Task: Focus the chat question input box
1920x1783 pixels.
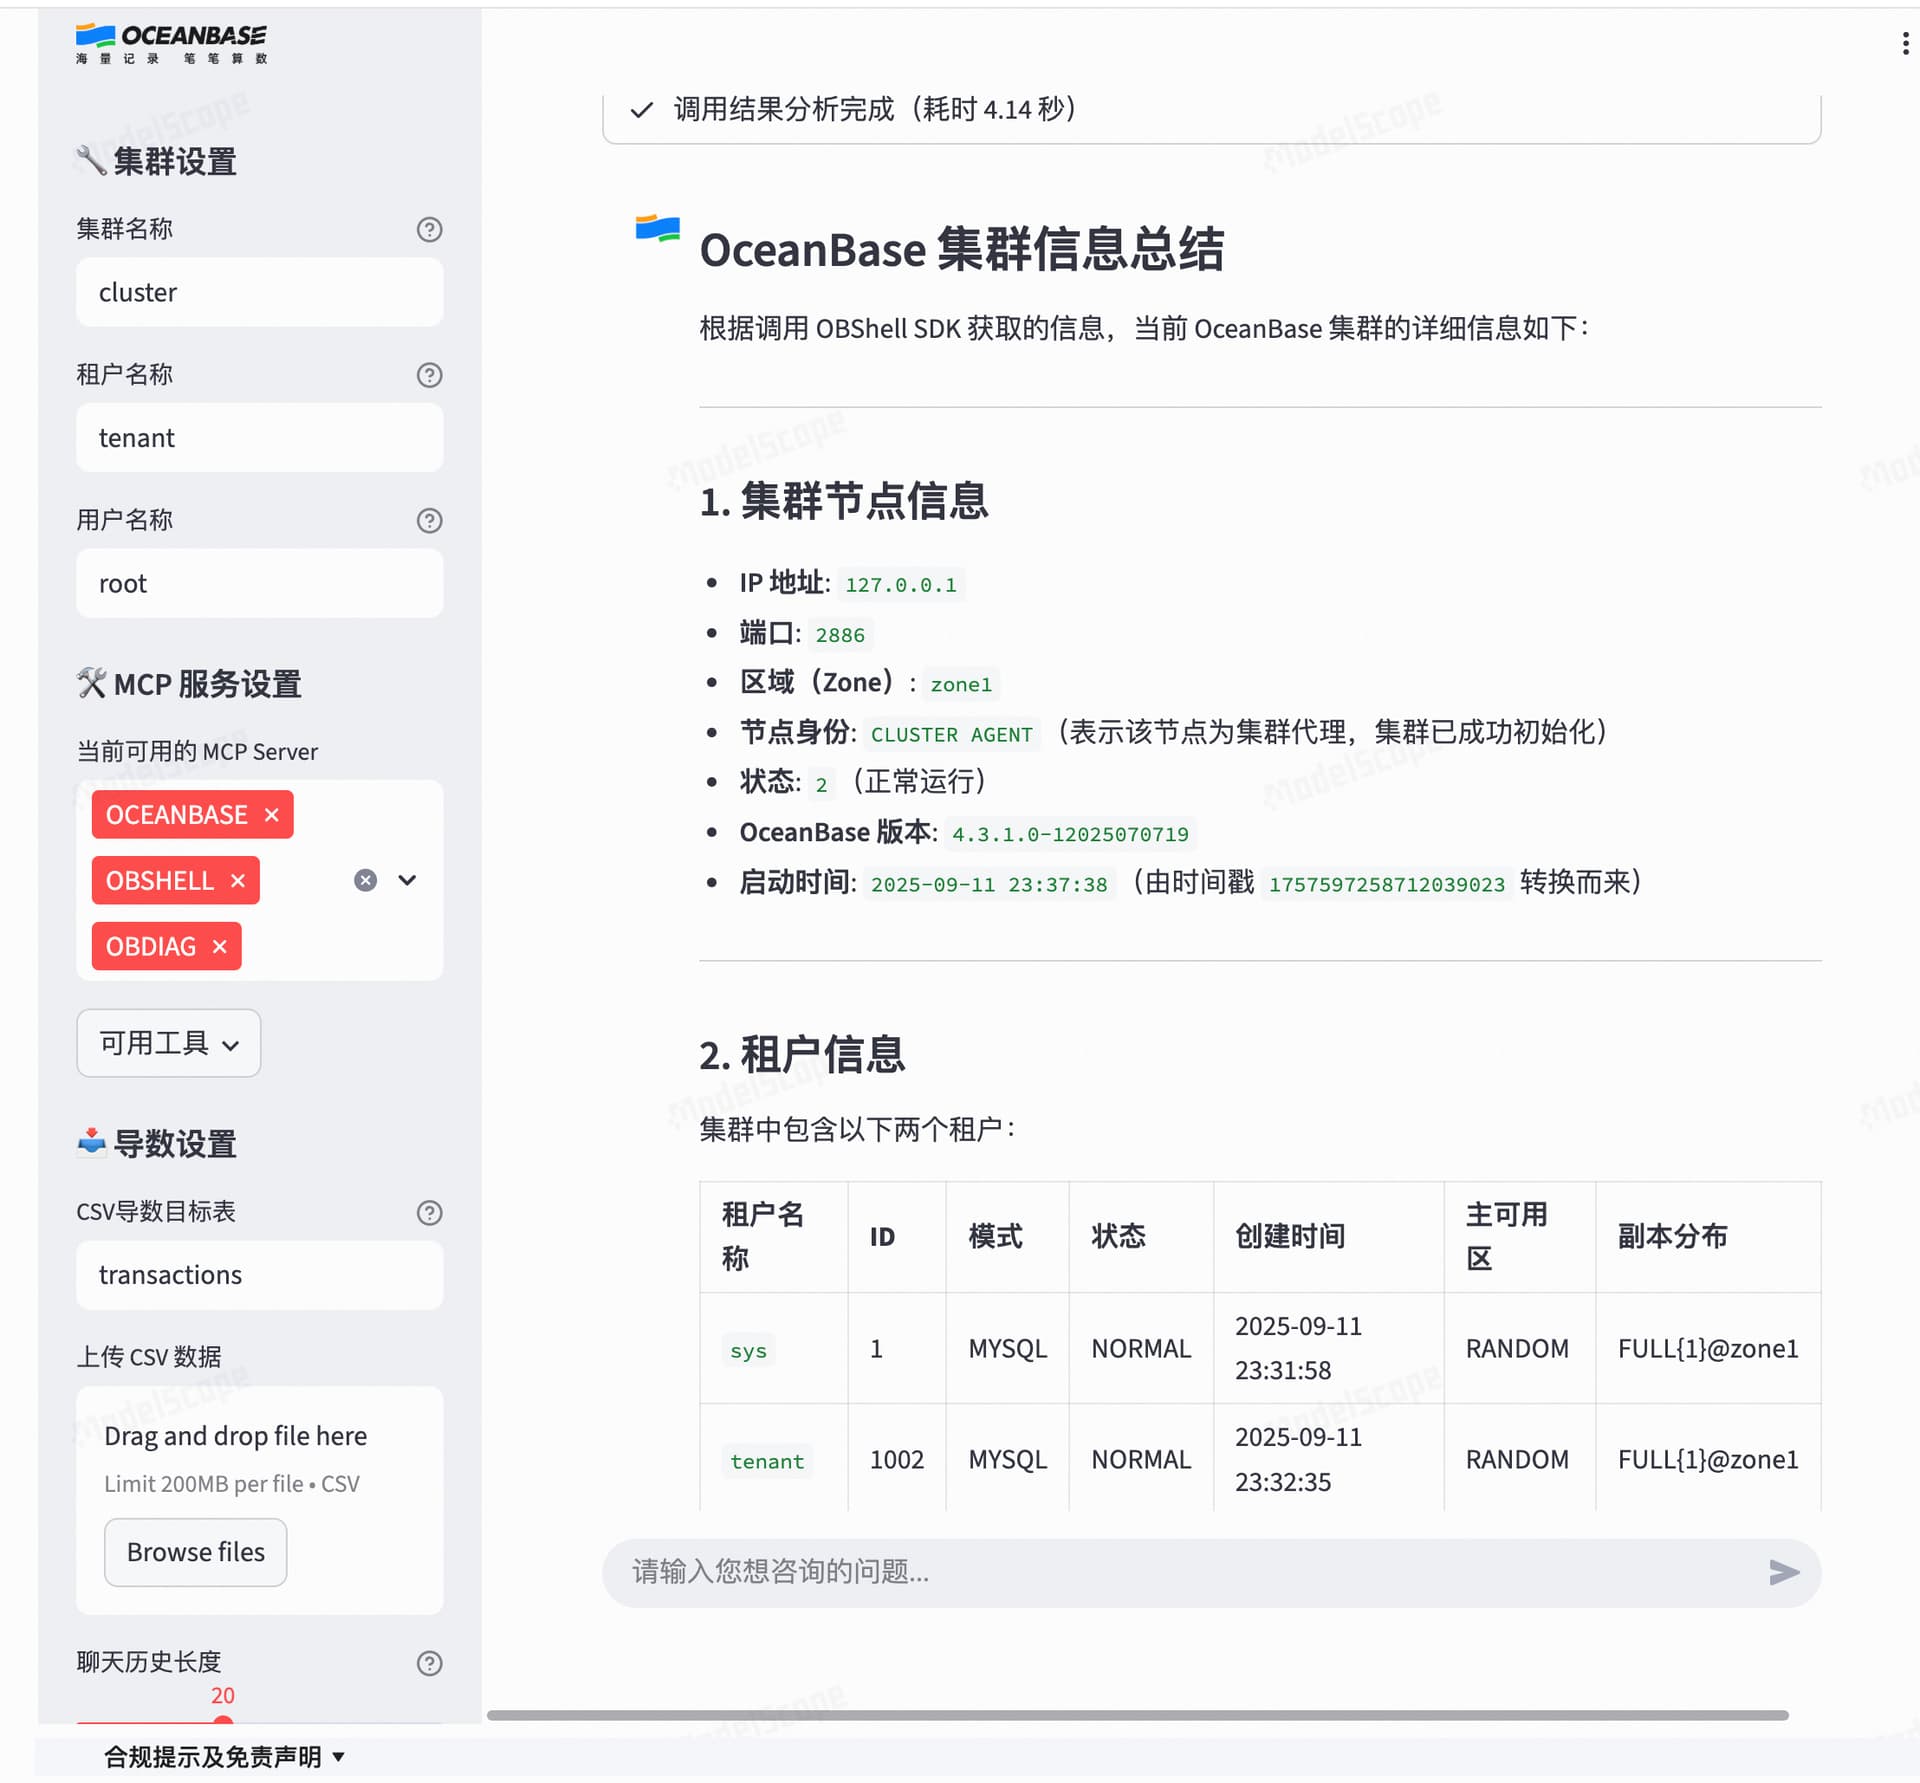Action: click(x=1190, y=1572)
